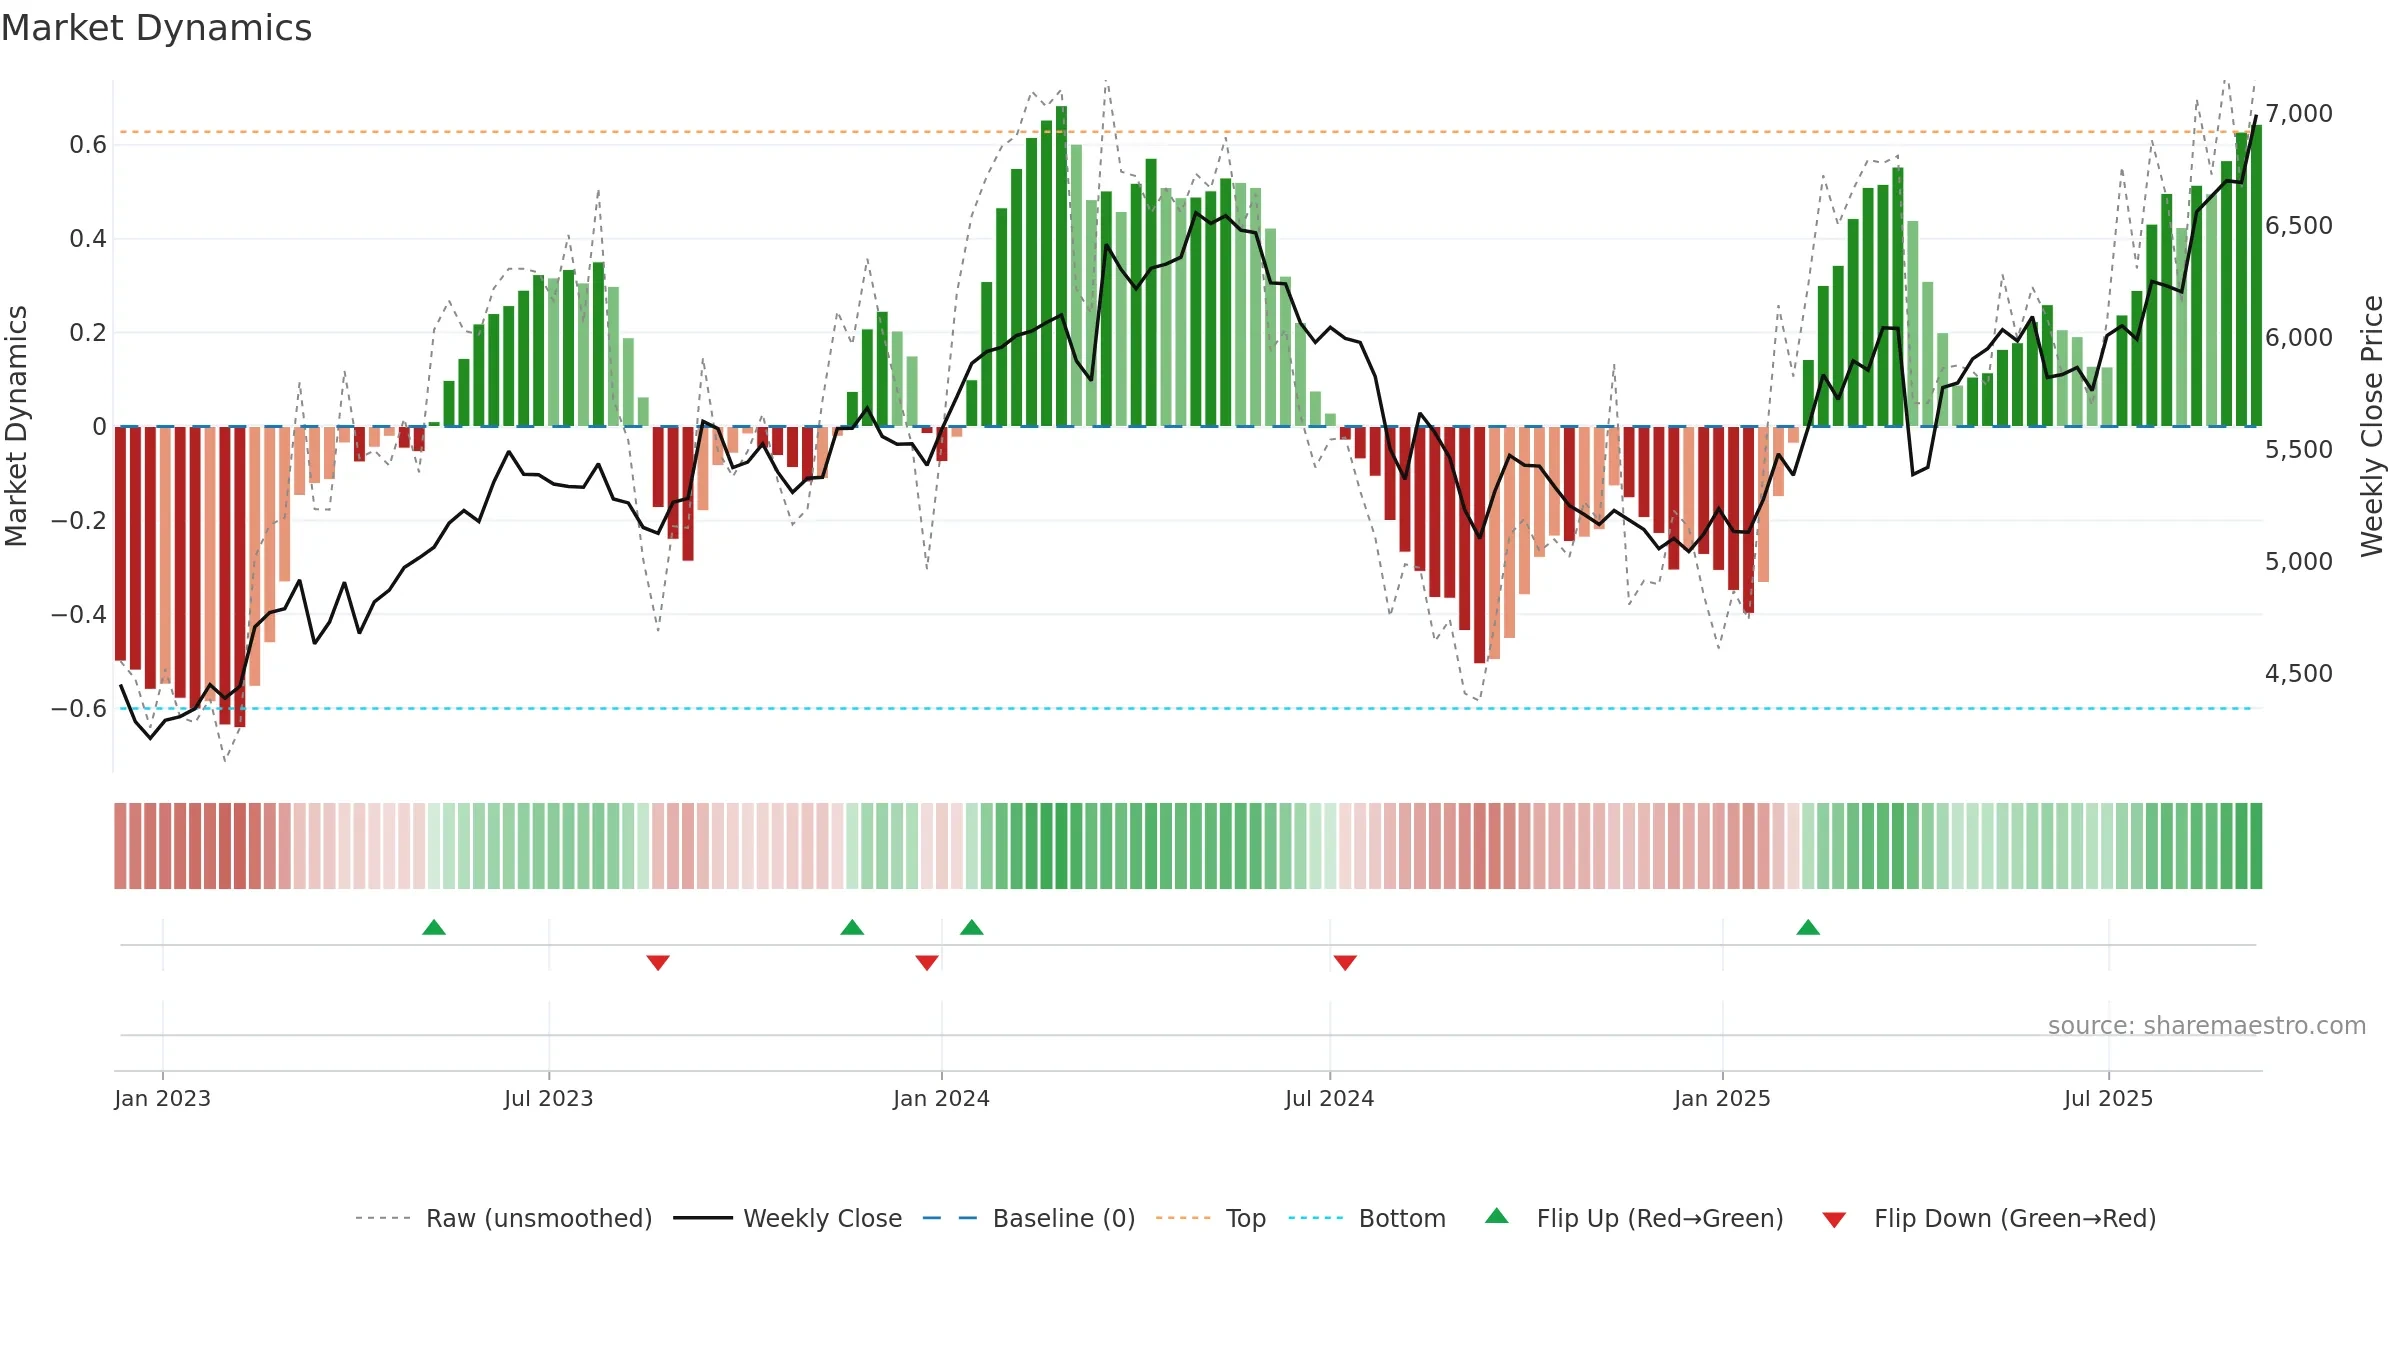Click the Jul 2023 axis label

click(x=549, y=1098)
